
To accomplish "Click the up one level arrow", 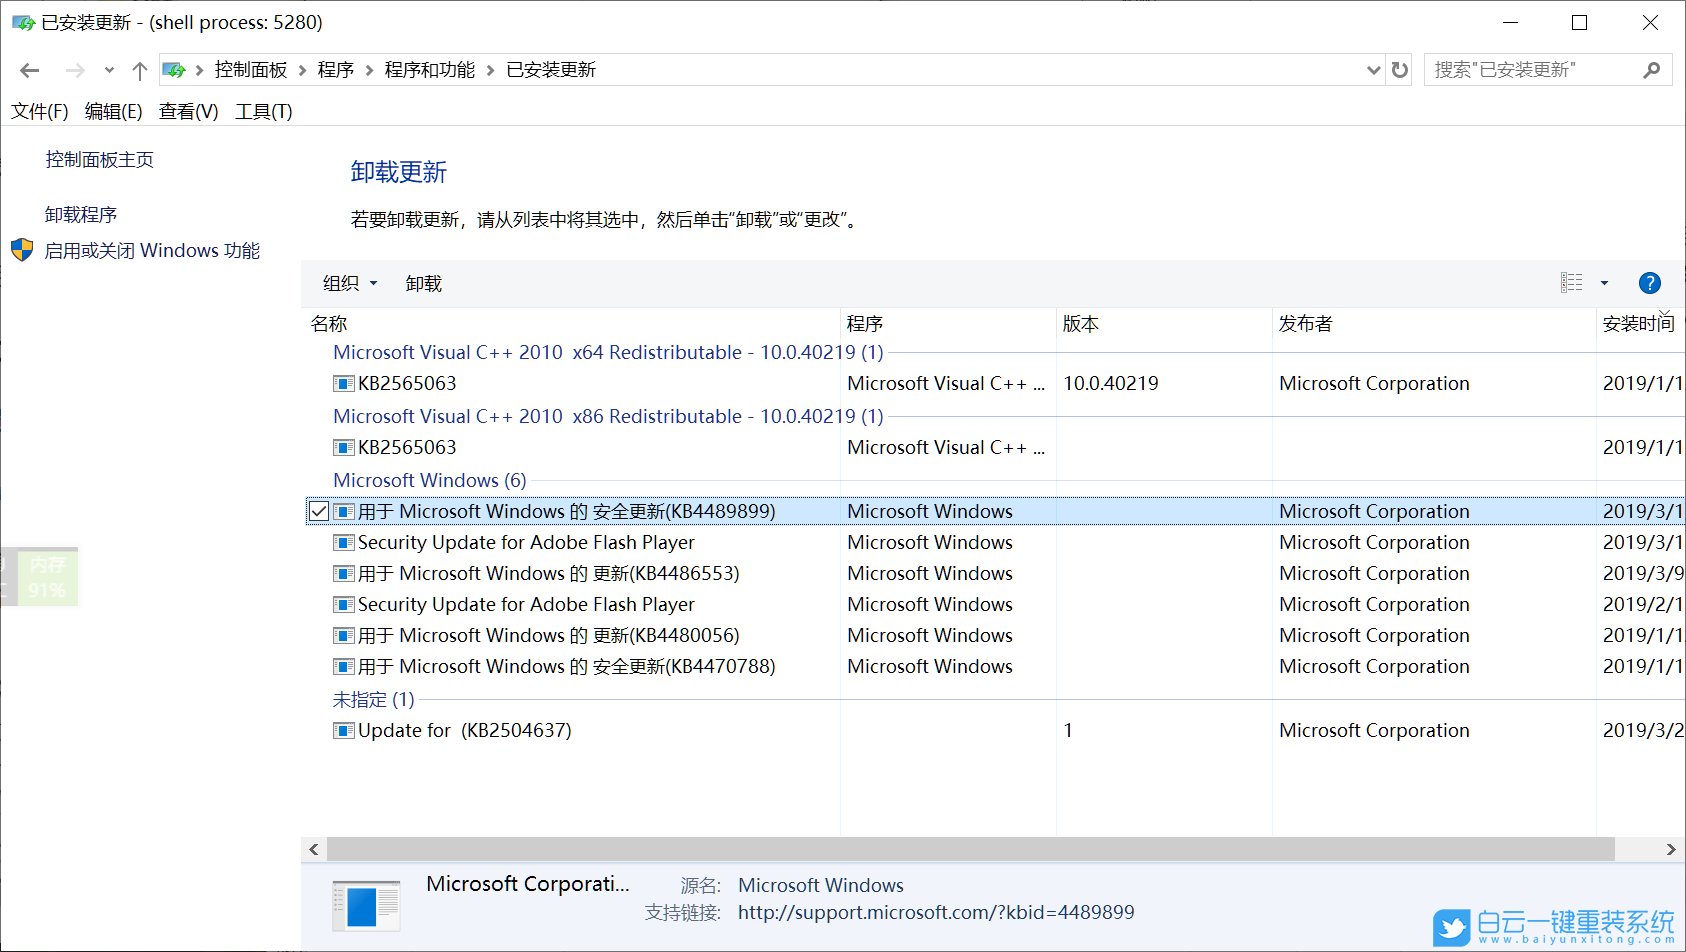I will click(139, 70).
